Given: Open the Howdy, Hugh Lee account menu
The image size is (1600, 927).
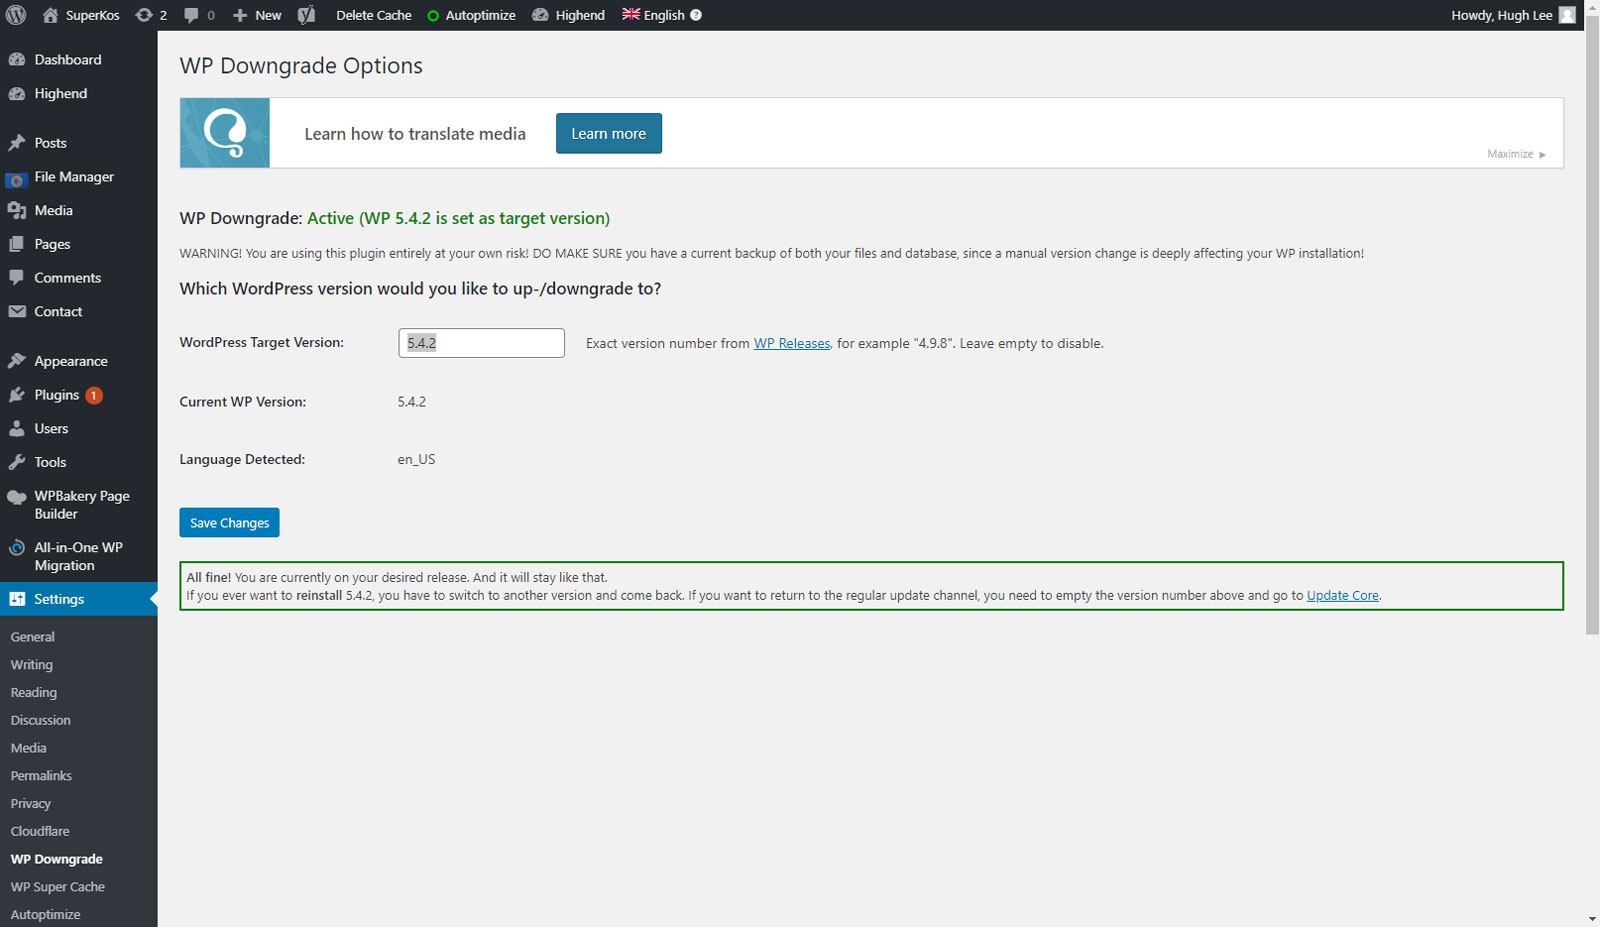Looking at the screenshot, I should pyautogui.click(x=1502, y=15).
